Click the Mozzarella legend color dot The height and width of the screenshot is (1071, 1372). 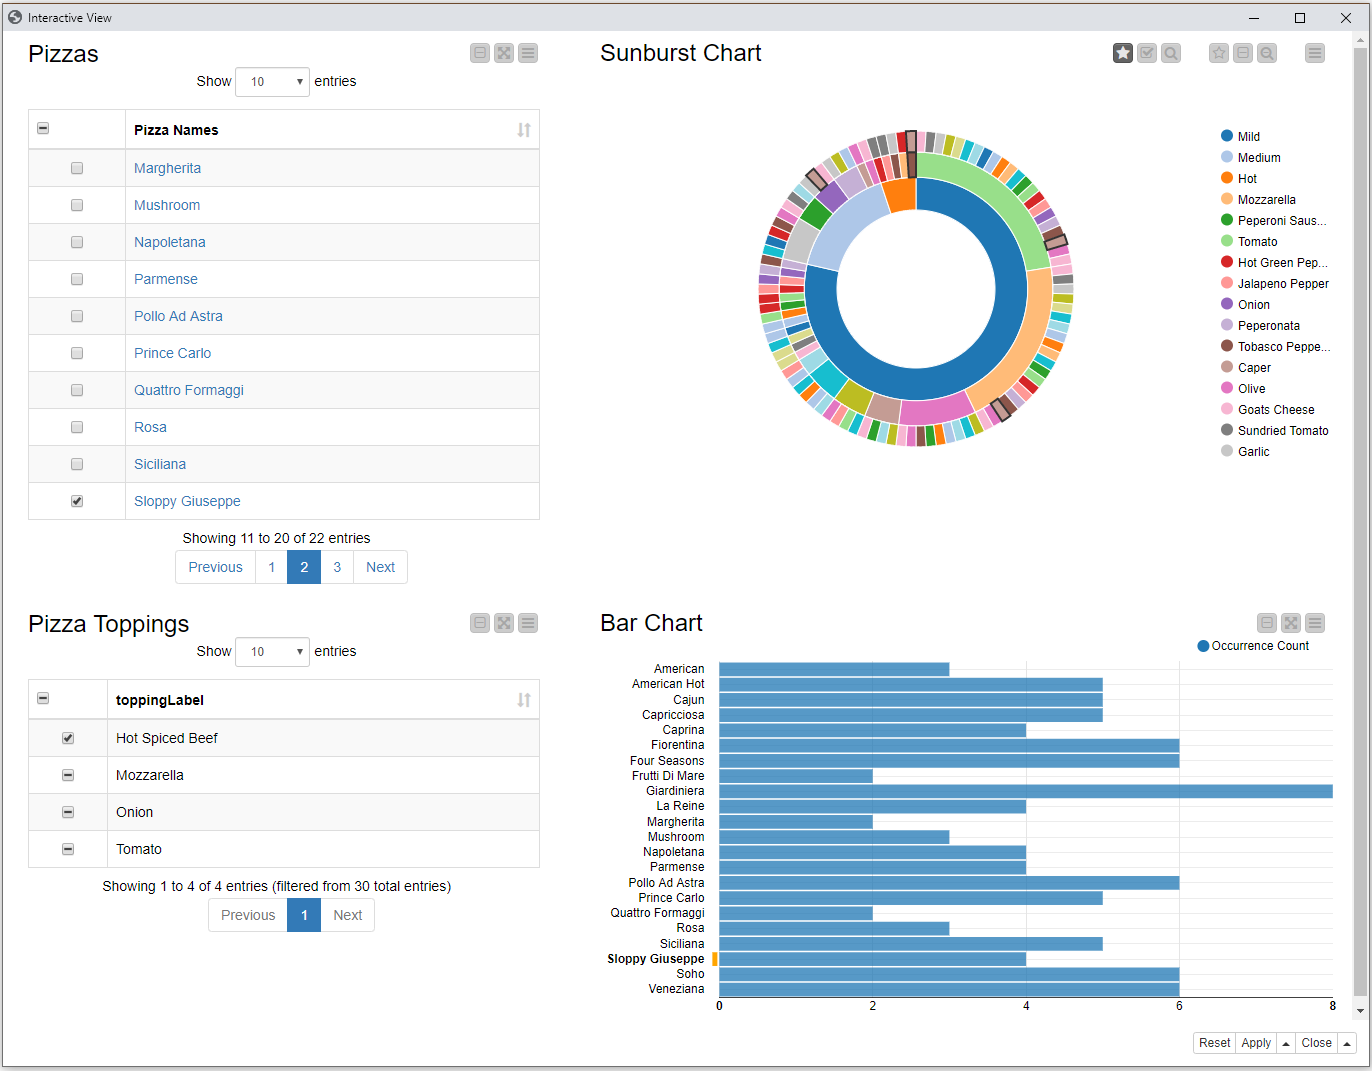(1227, 199)
